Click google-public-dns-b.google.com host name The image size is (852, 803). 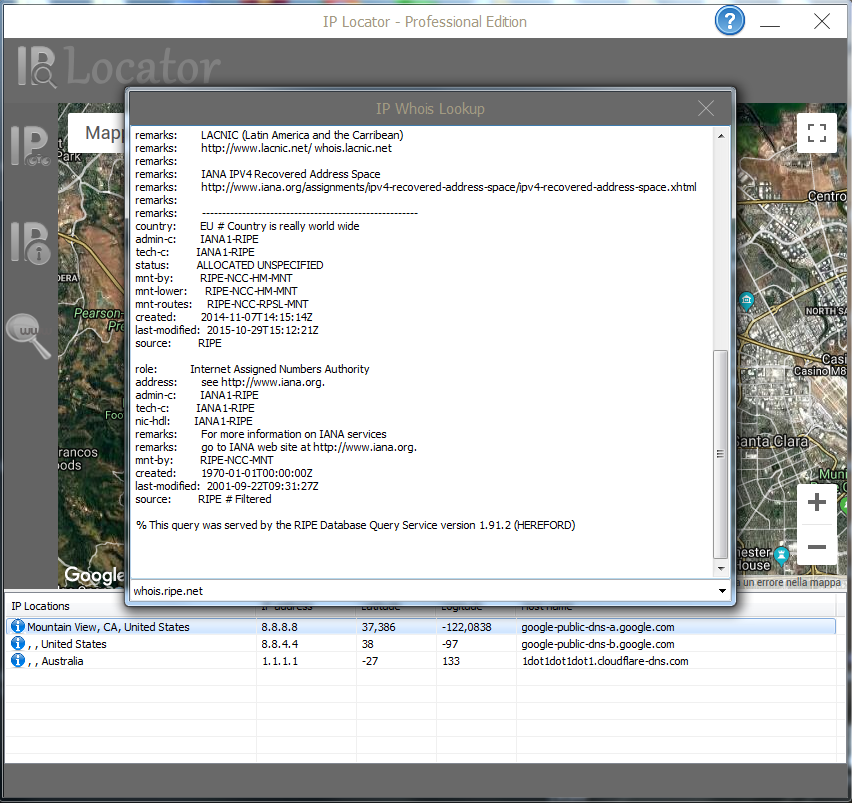(598, 644)
